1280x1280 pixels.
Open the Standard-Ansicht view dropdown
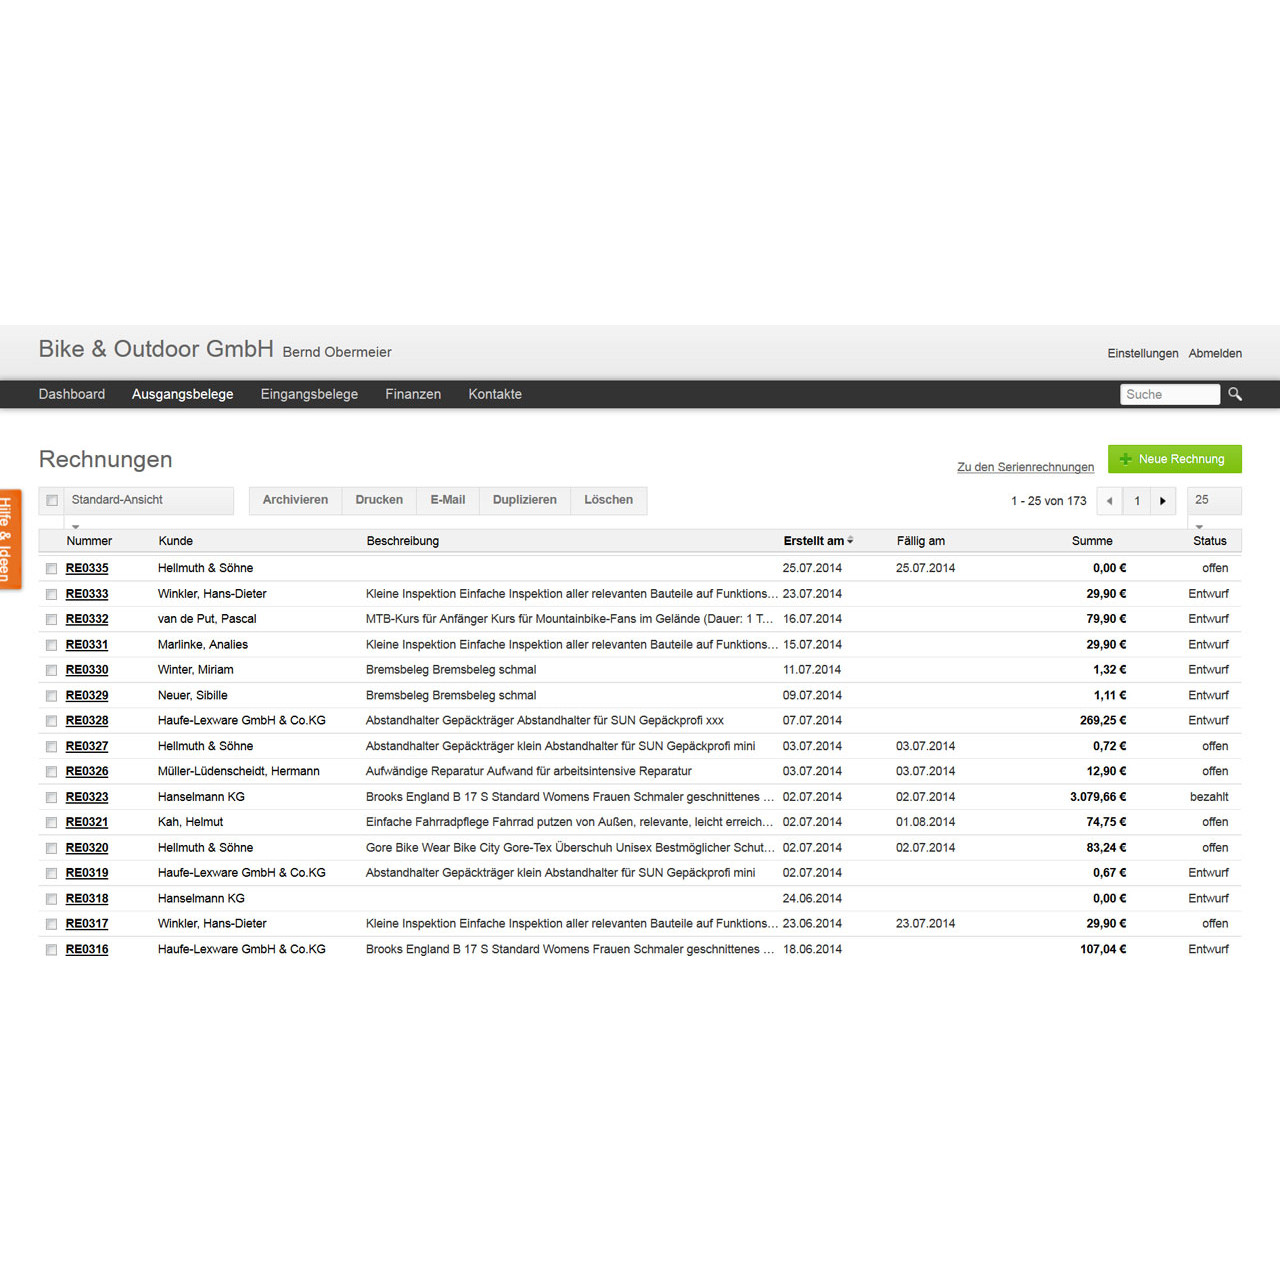pos(148,500)
